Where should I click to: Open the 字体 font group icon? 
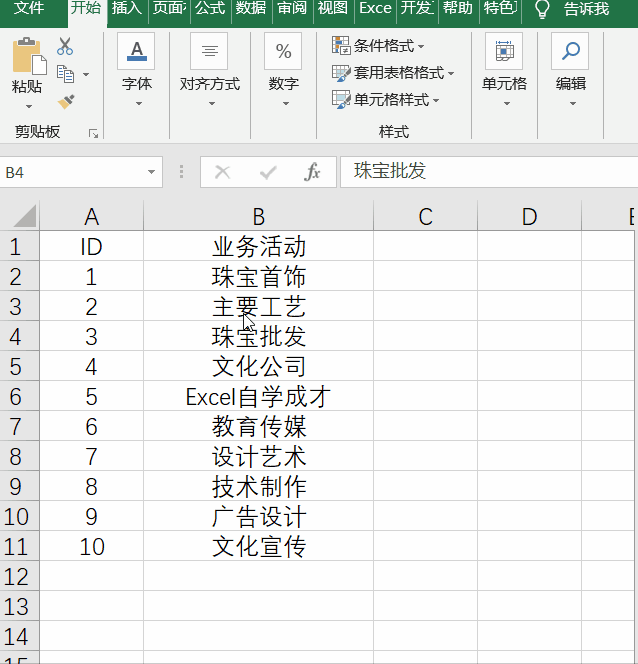(x=136, y=51)
